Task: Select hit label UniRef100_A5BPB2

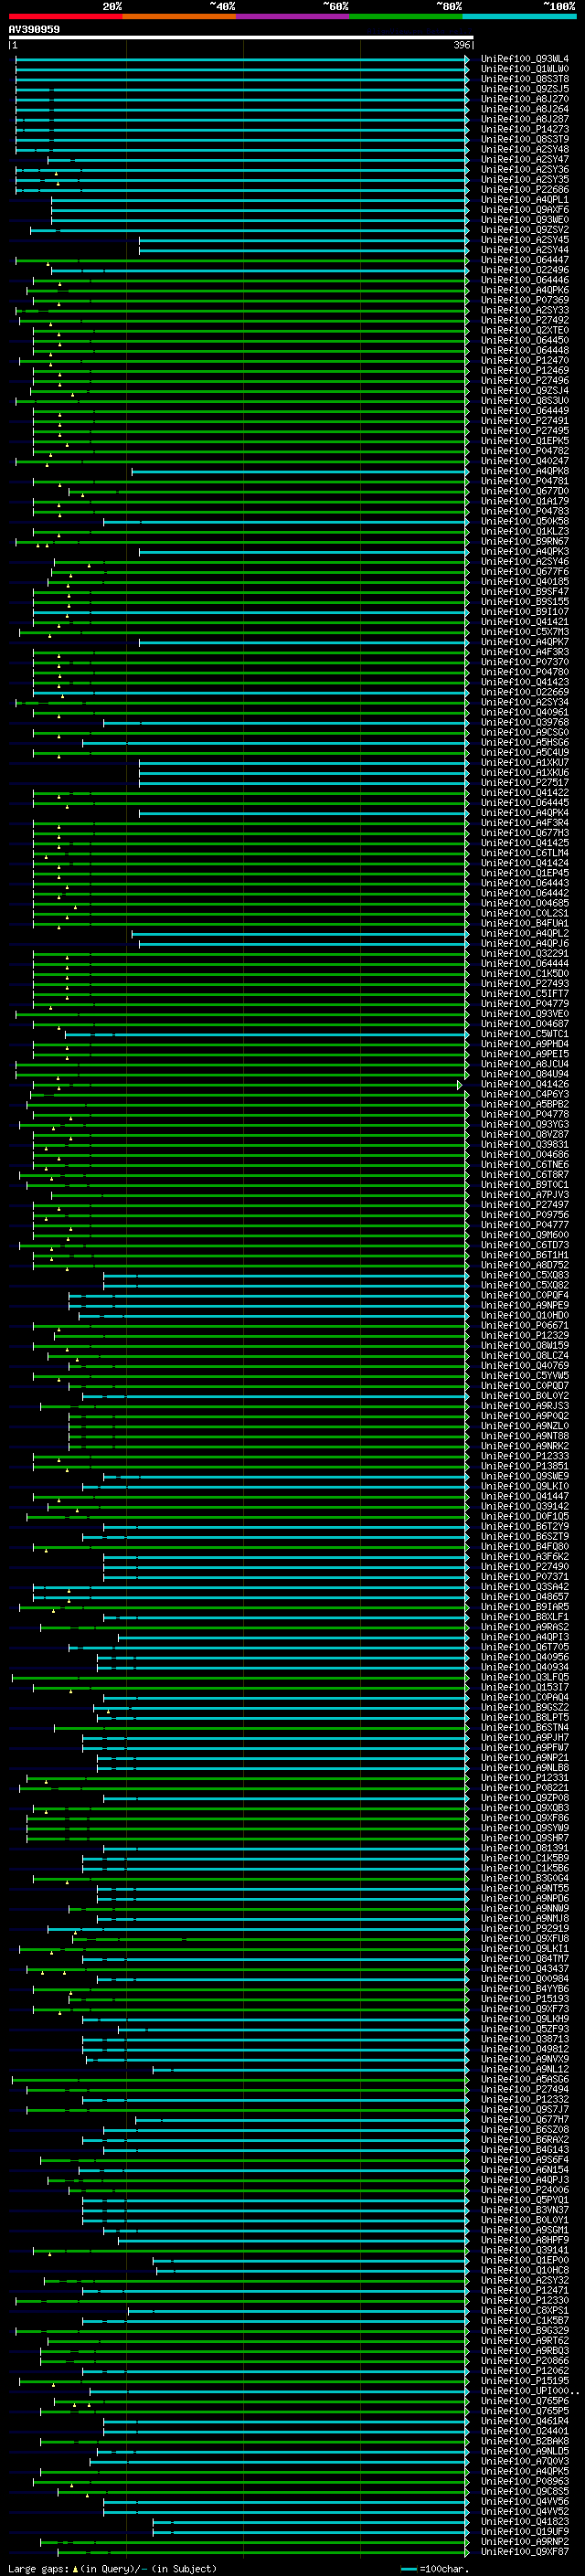Action: click(525, 1104)
